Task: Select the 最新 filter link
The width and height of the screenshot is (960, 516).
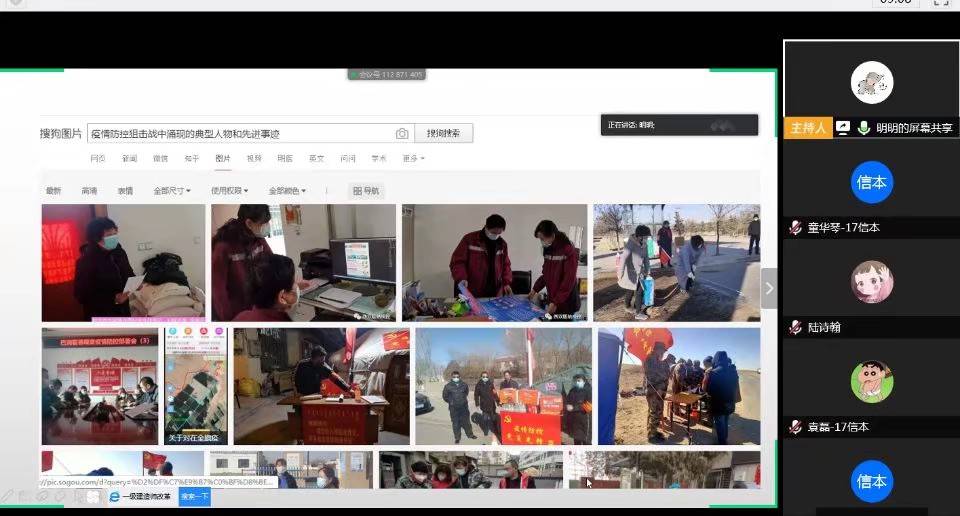Action: (53, 191)
